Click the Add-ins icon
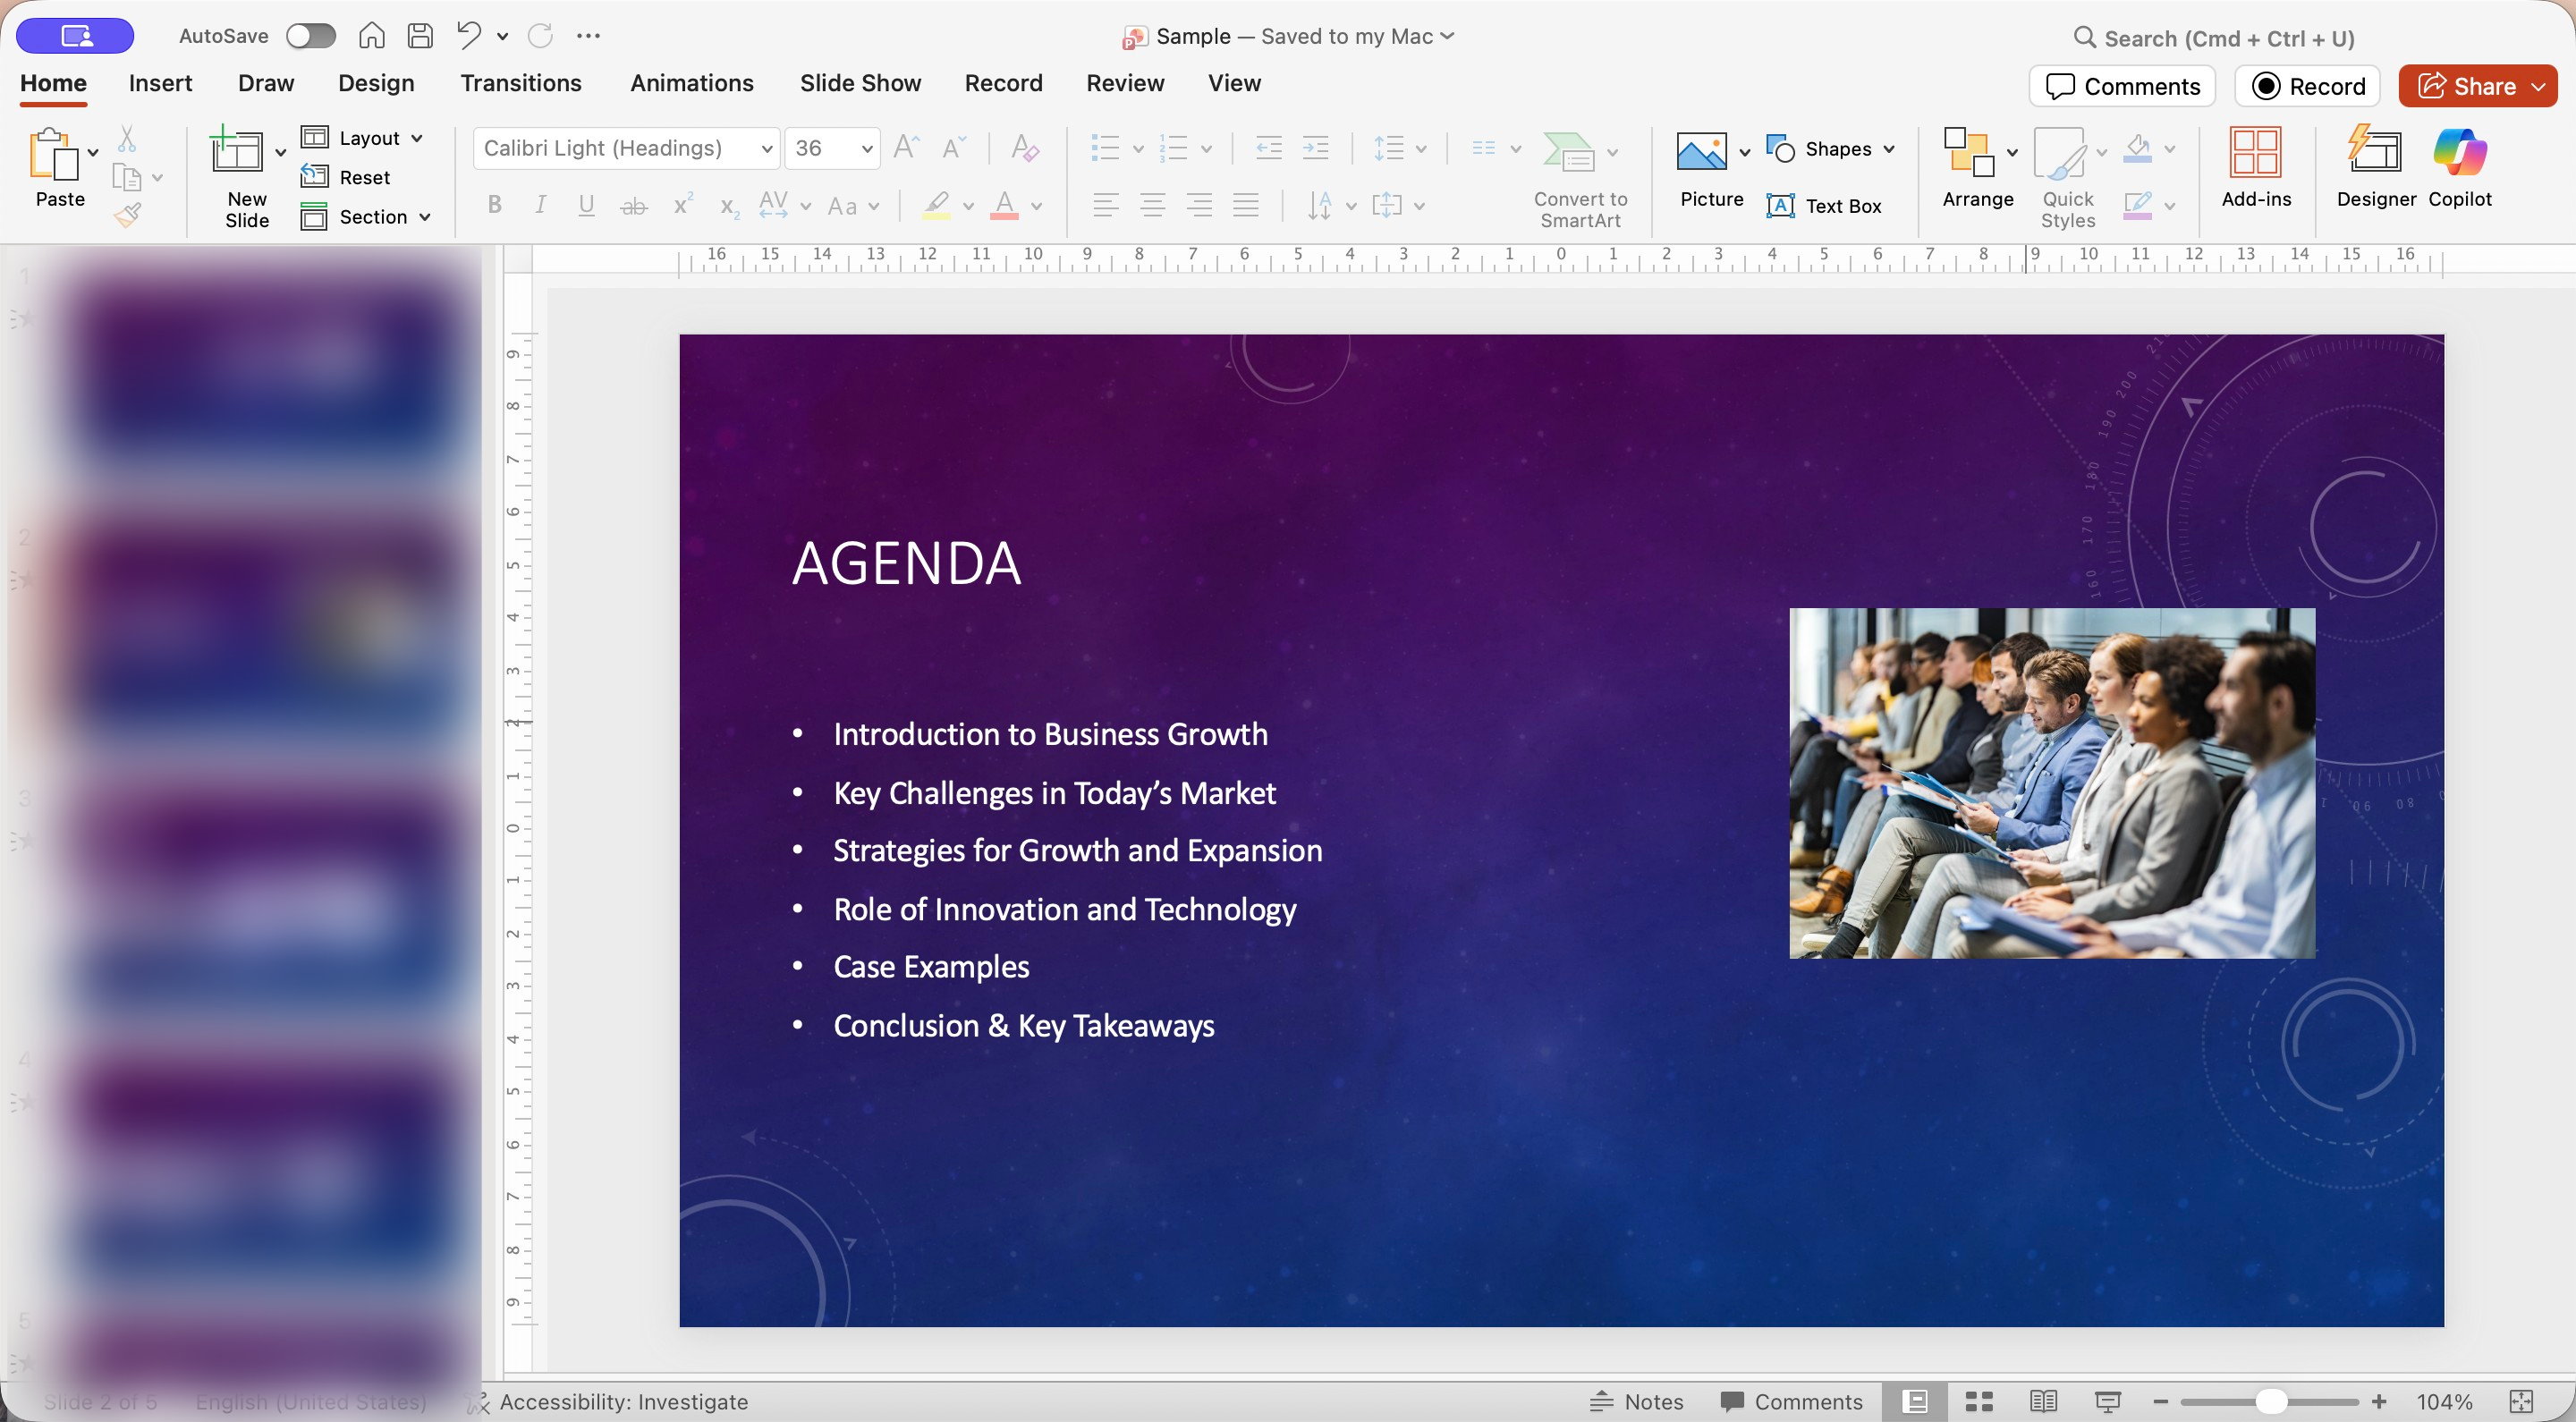Image resolution: width=2576 pixels, height=1422 pixels. coord(2255,154)
